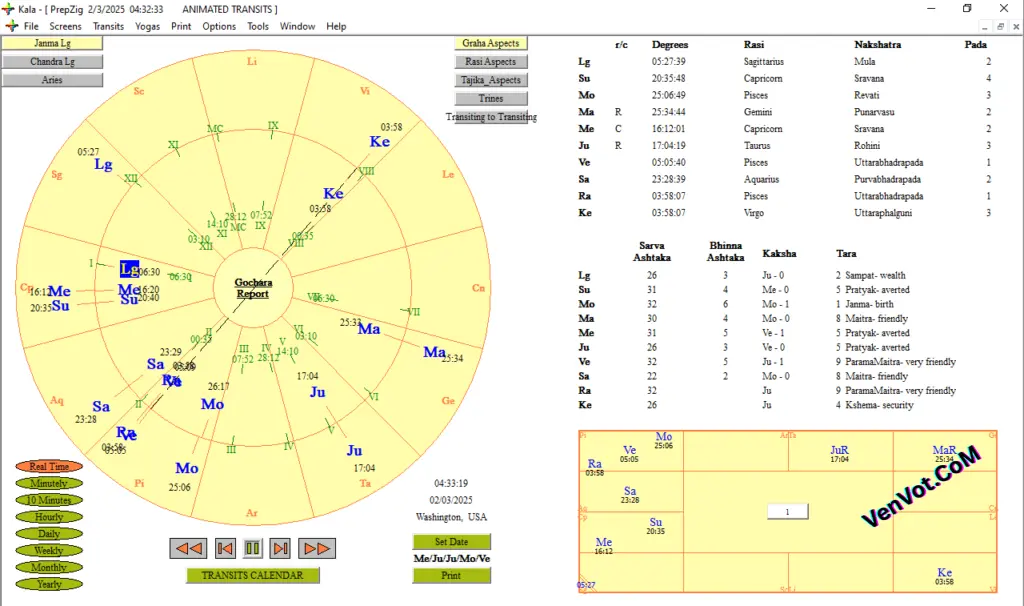Image resolution: width=1024 pixels, height=606 pixels.
Task: Click the step forward playback button
Action: point(280,549)
